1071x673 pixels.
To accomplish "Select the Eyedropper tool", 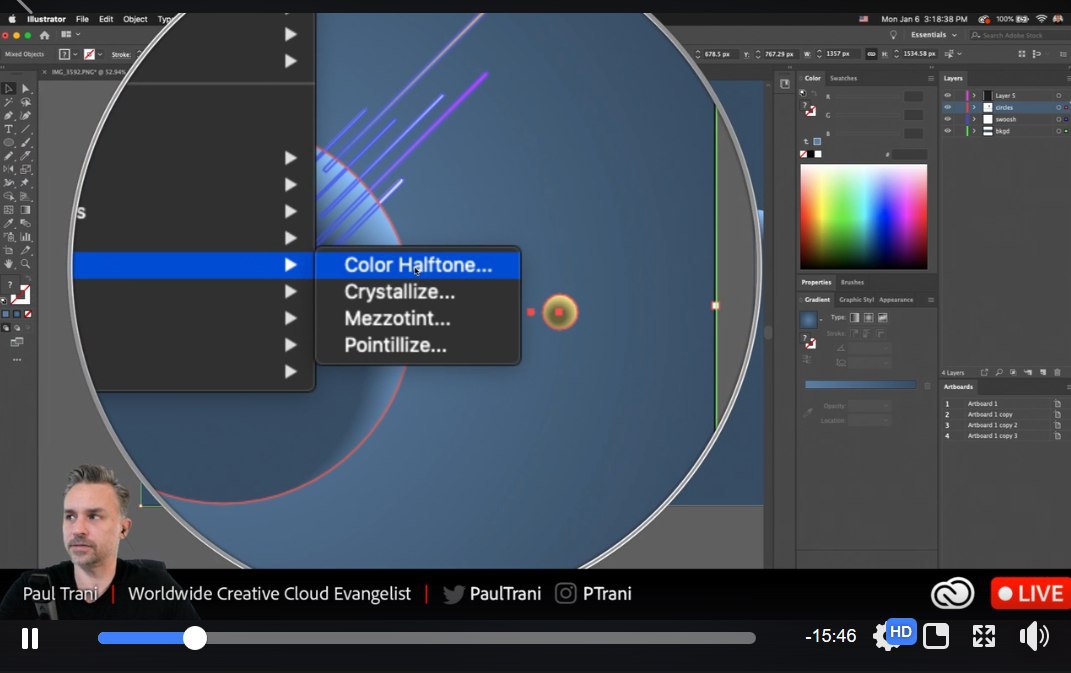I will pyautogui.click(x=9, y=223).
